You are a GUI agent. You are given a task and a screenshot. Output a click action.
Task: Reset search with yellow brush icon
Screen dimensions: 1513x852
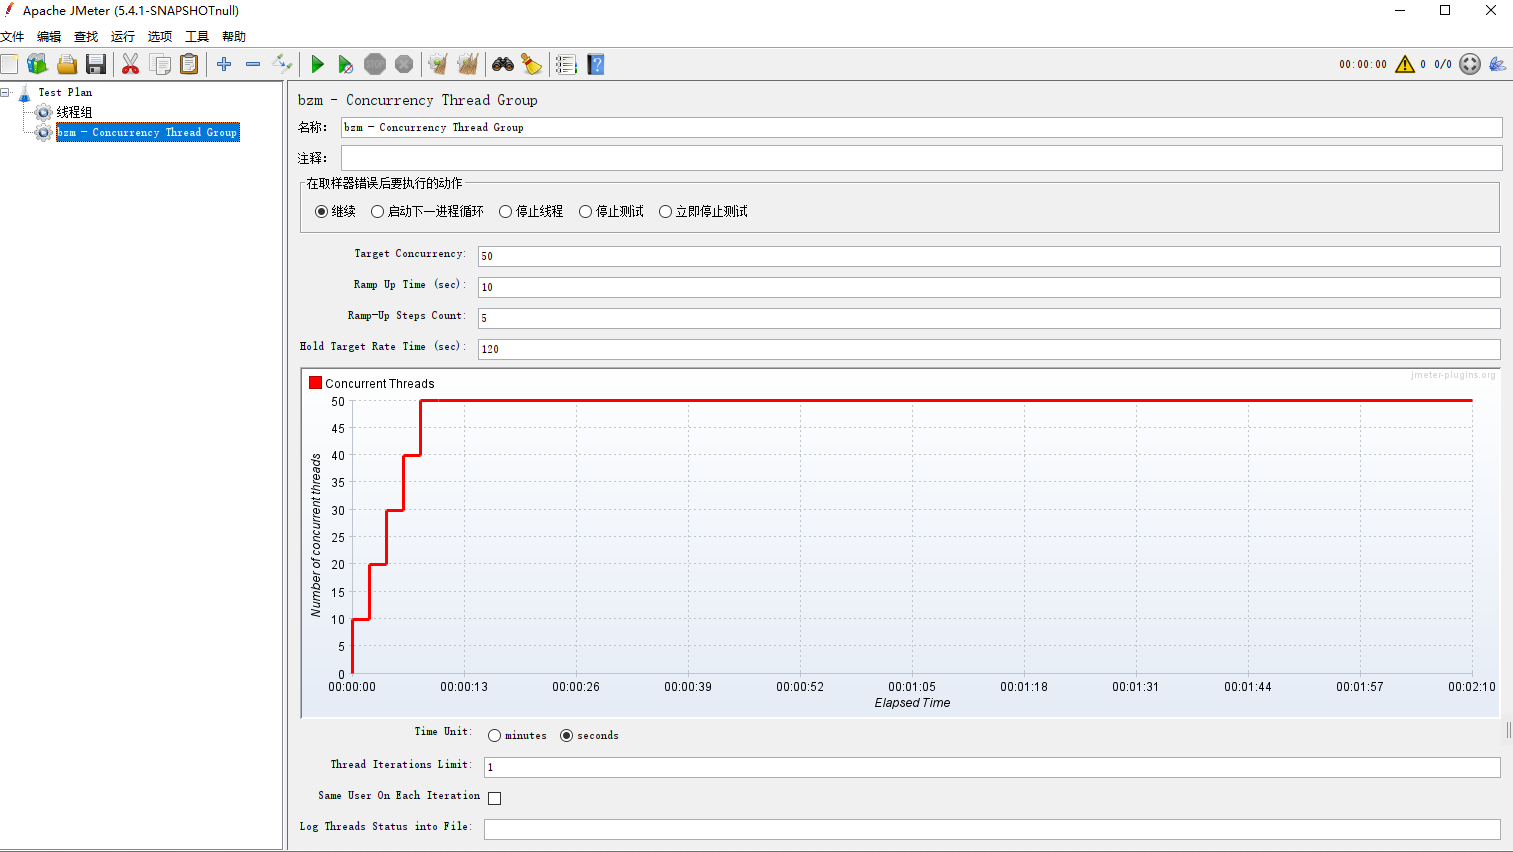coord(532,65)
